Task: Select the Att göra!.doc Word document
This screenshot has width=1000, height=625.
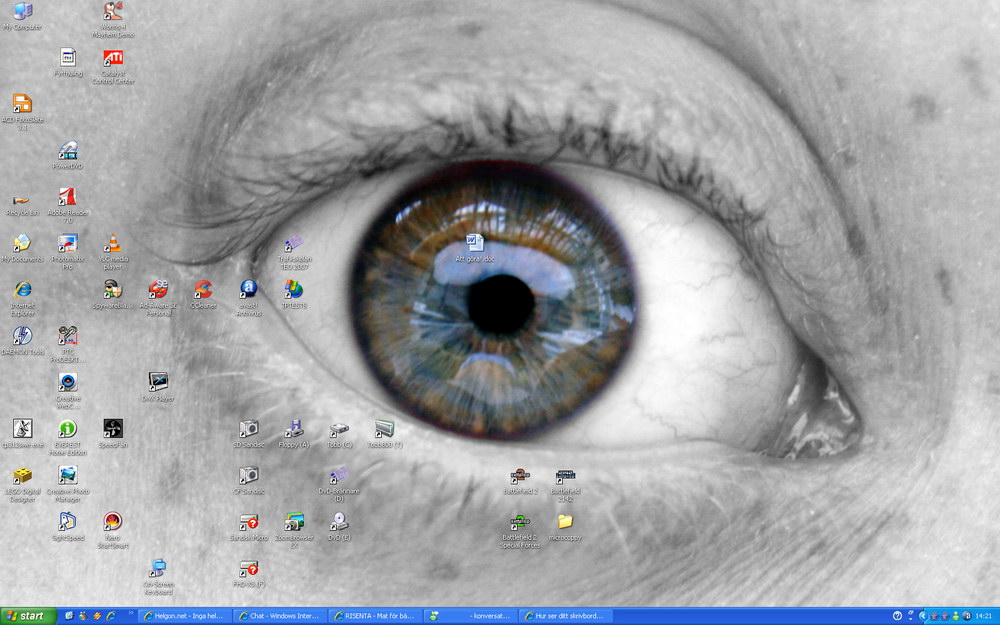Action: coord(474,243)
